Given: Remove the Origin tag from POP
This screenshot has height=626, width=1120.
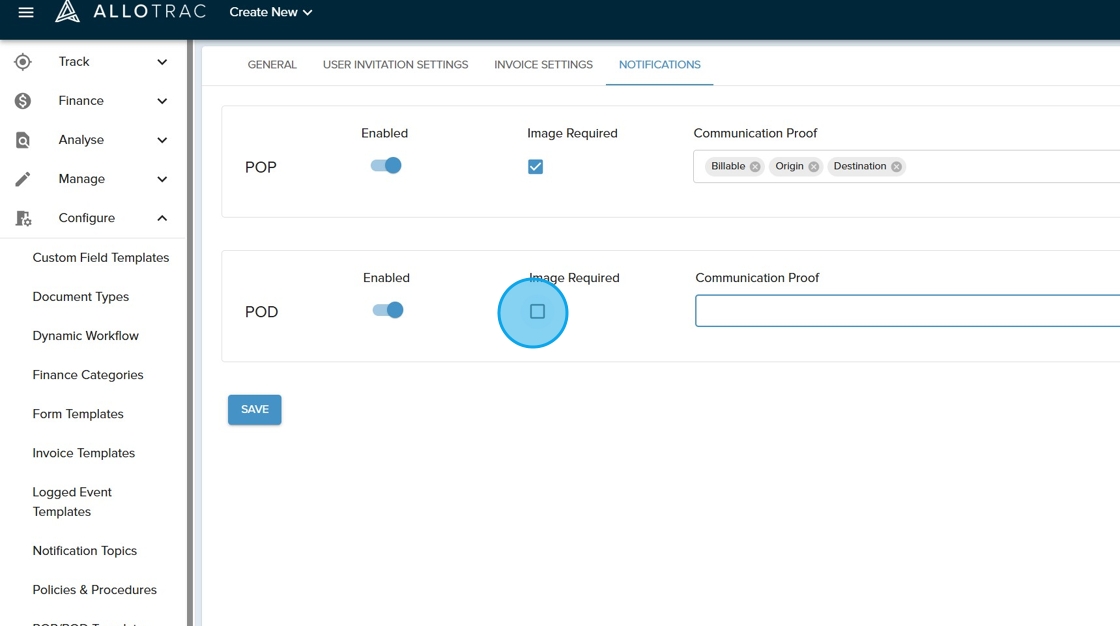Looking at the screenshot, I should click(814, 167).
